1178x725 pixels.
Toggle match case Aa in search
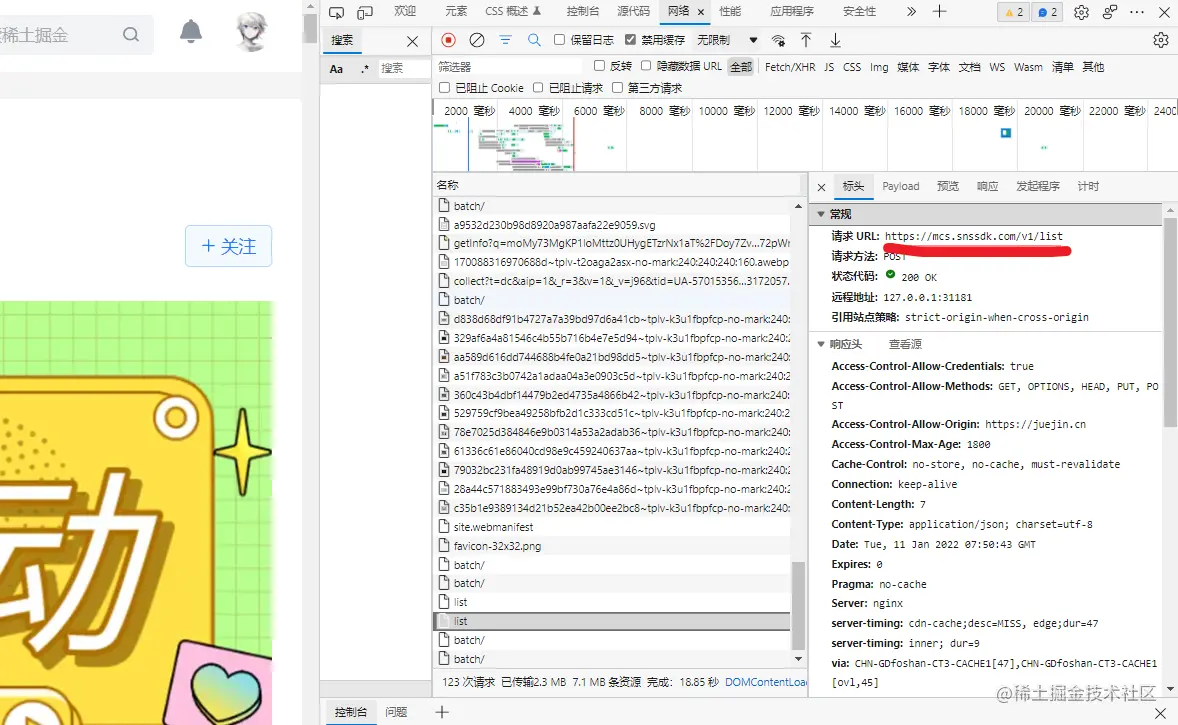tap(336, 69)
